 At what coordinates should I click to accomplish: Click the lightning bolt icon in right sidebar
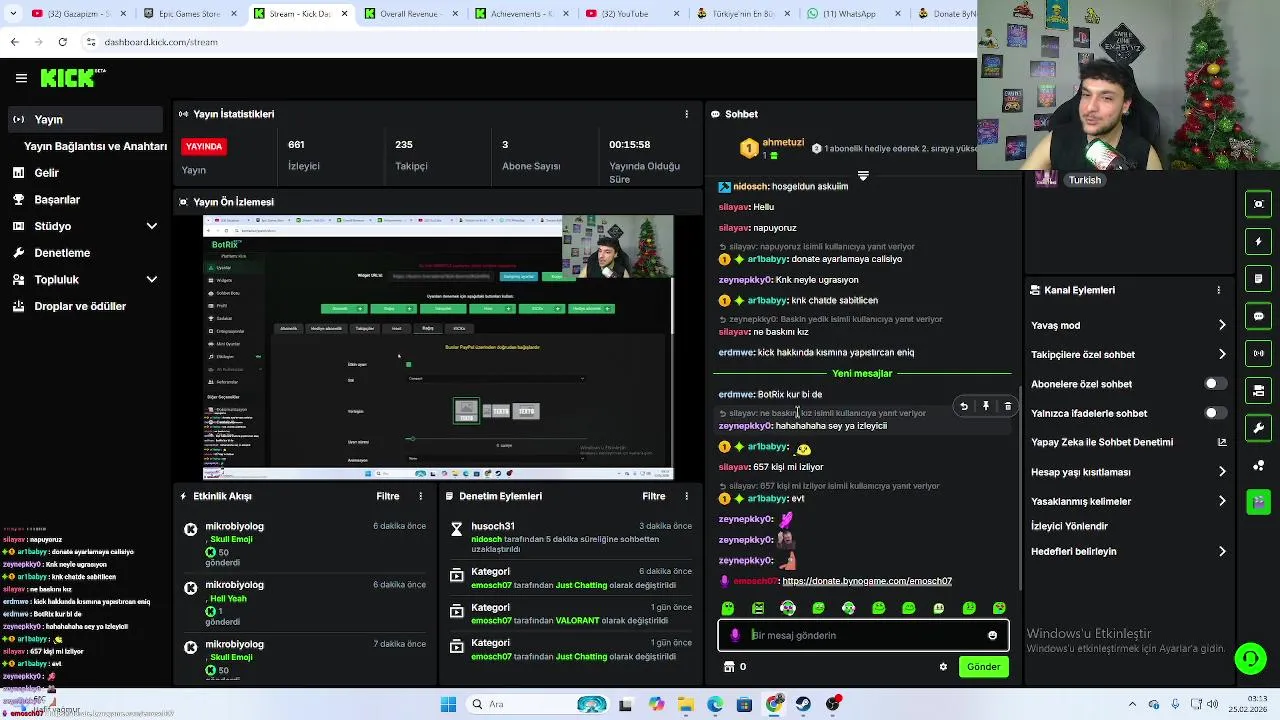(1259, 241)
